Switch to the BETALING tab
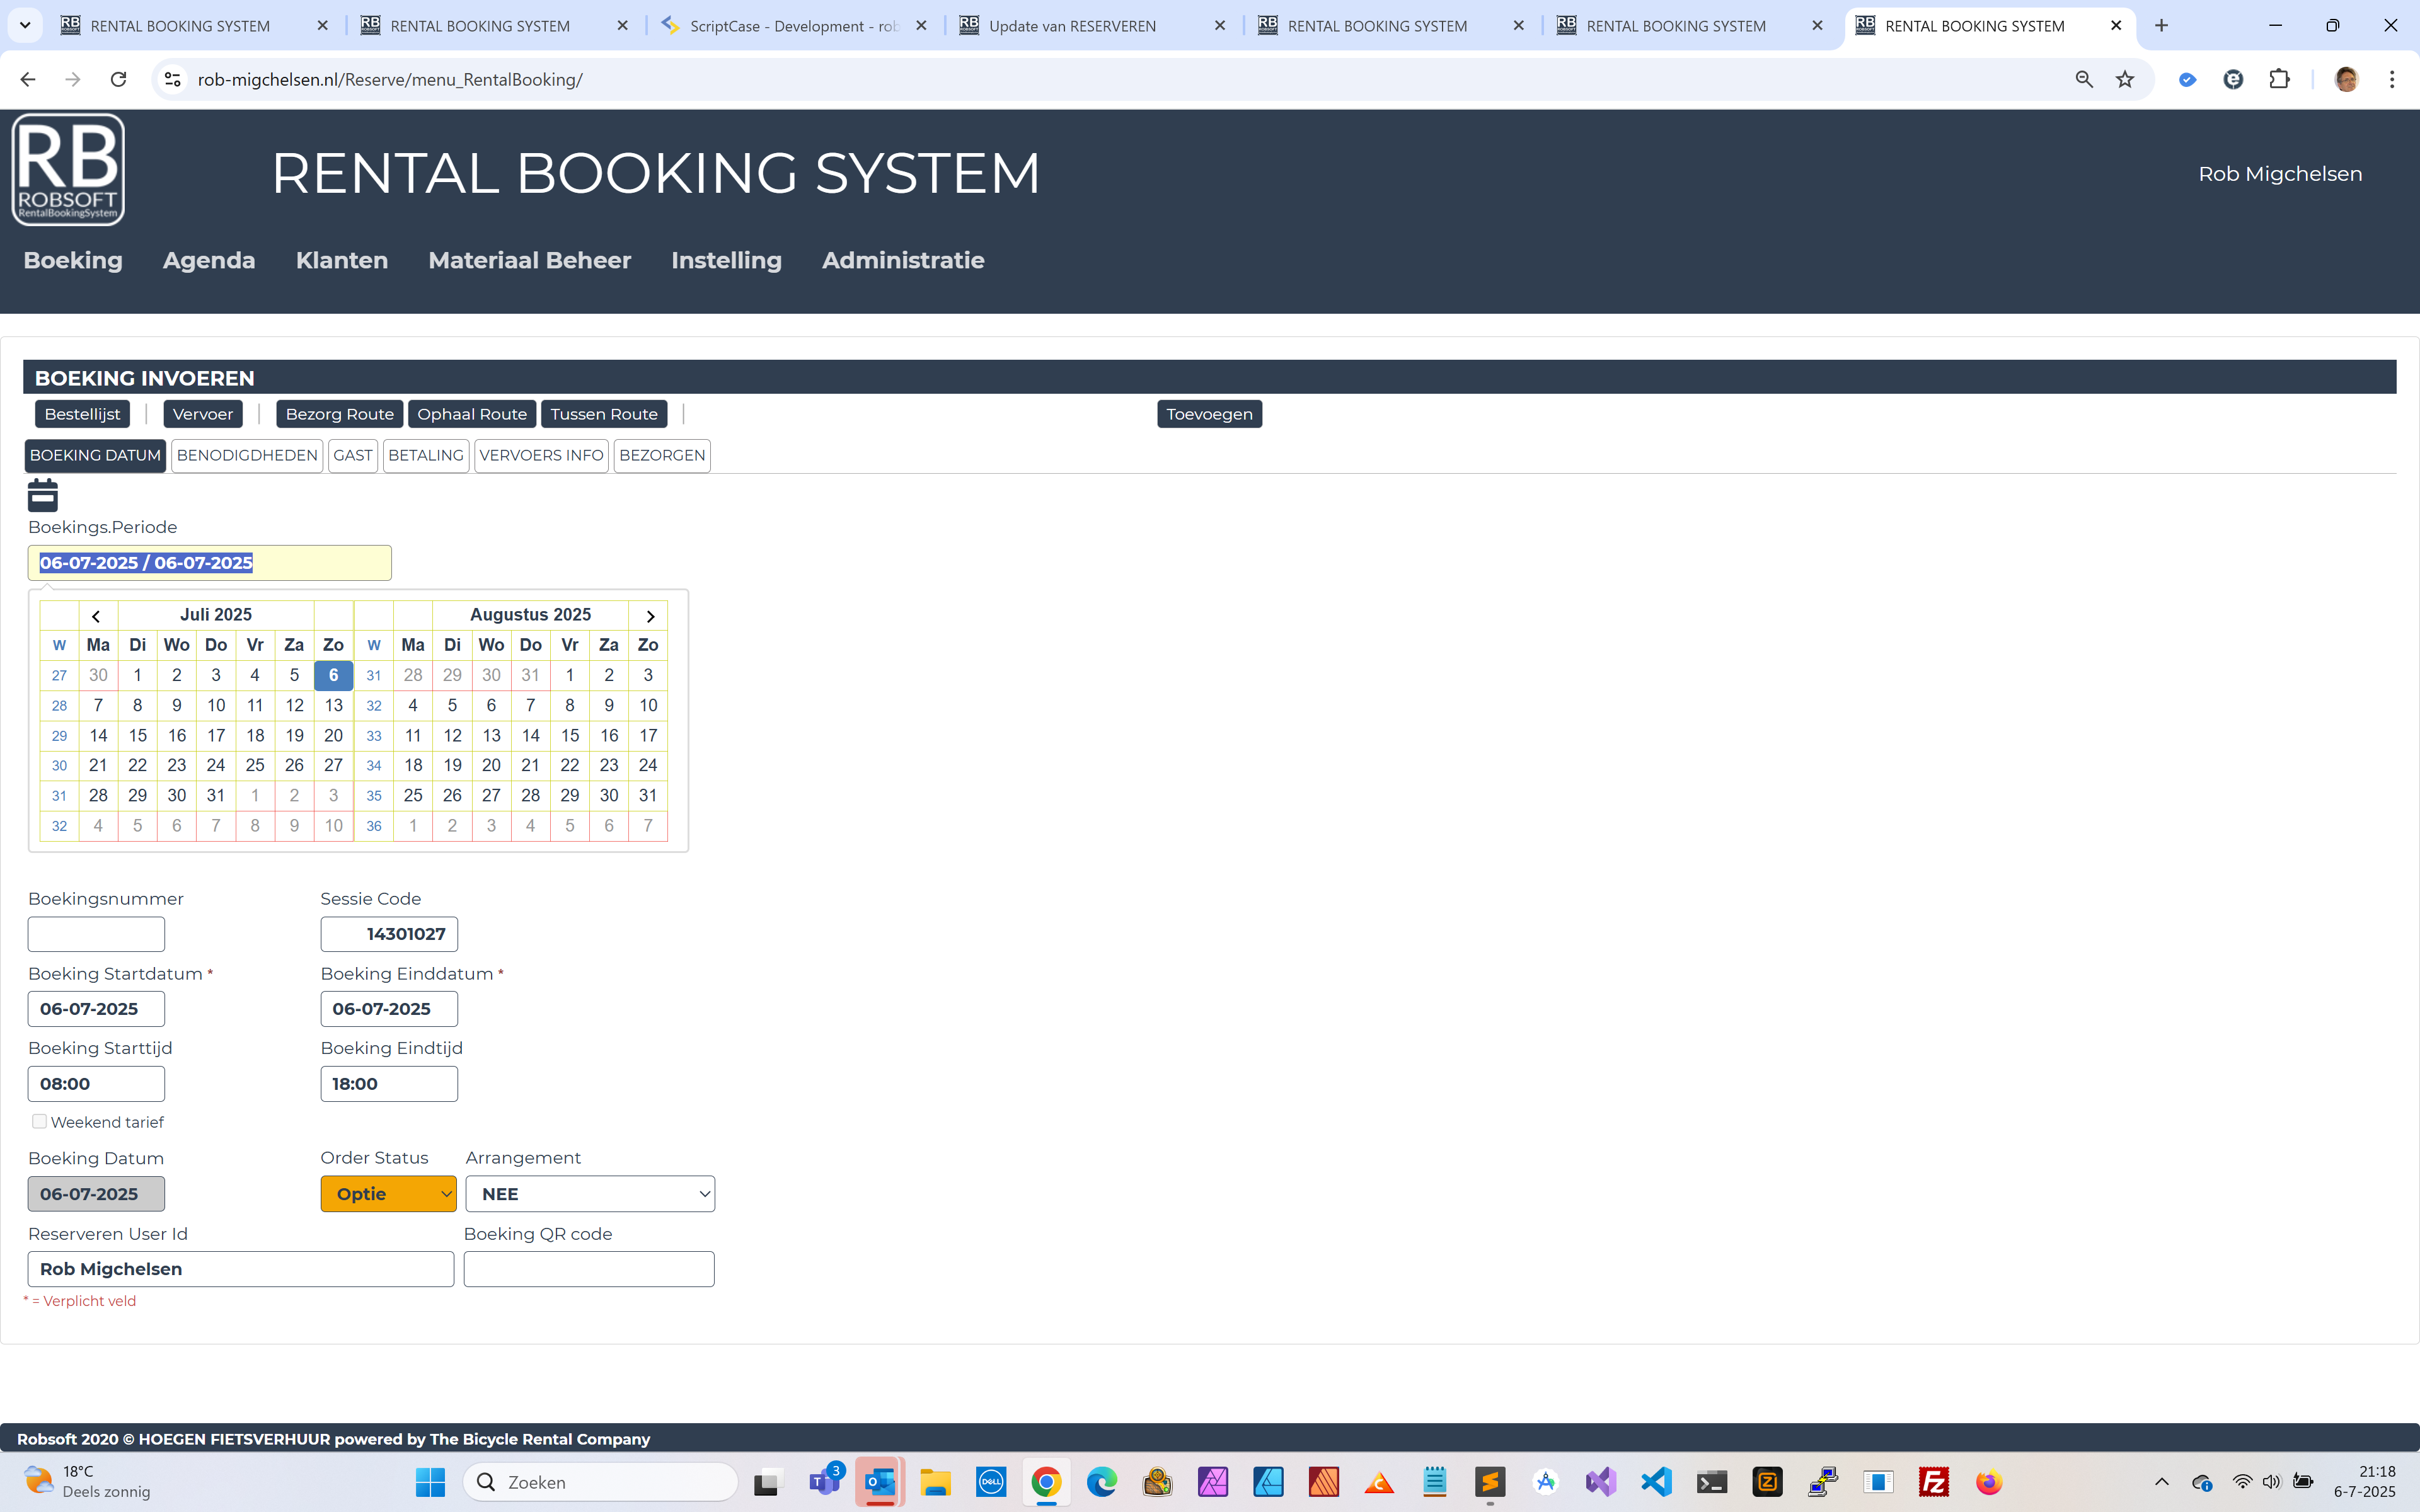The width and height of the screenshot is (2420, 1512). pyautogui.click(x=426, y=455)
